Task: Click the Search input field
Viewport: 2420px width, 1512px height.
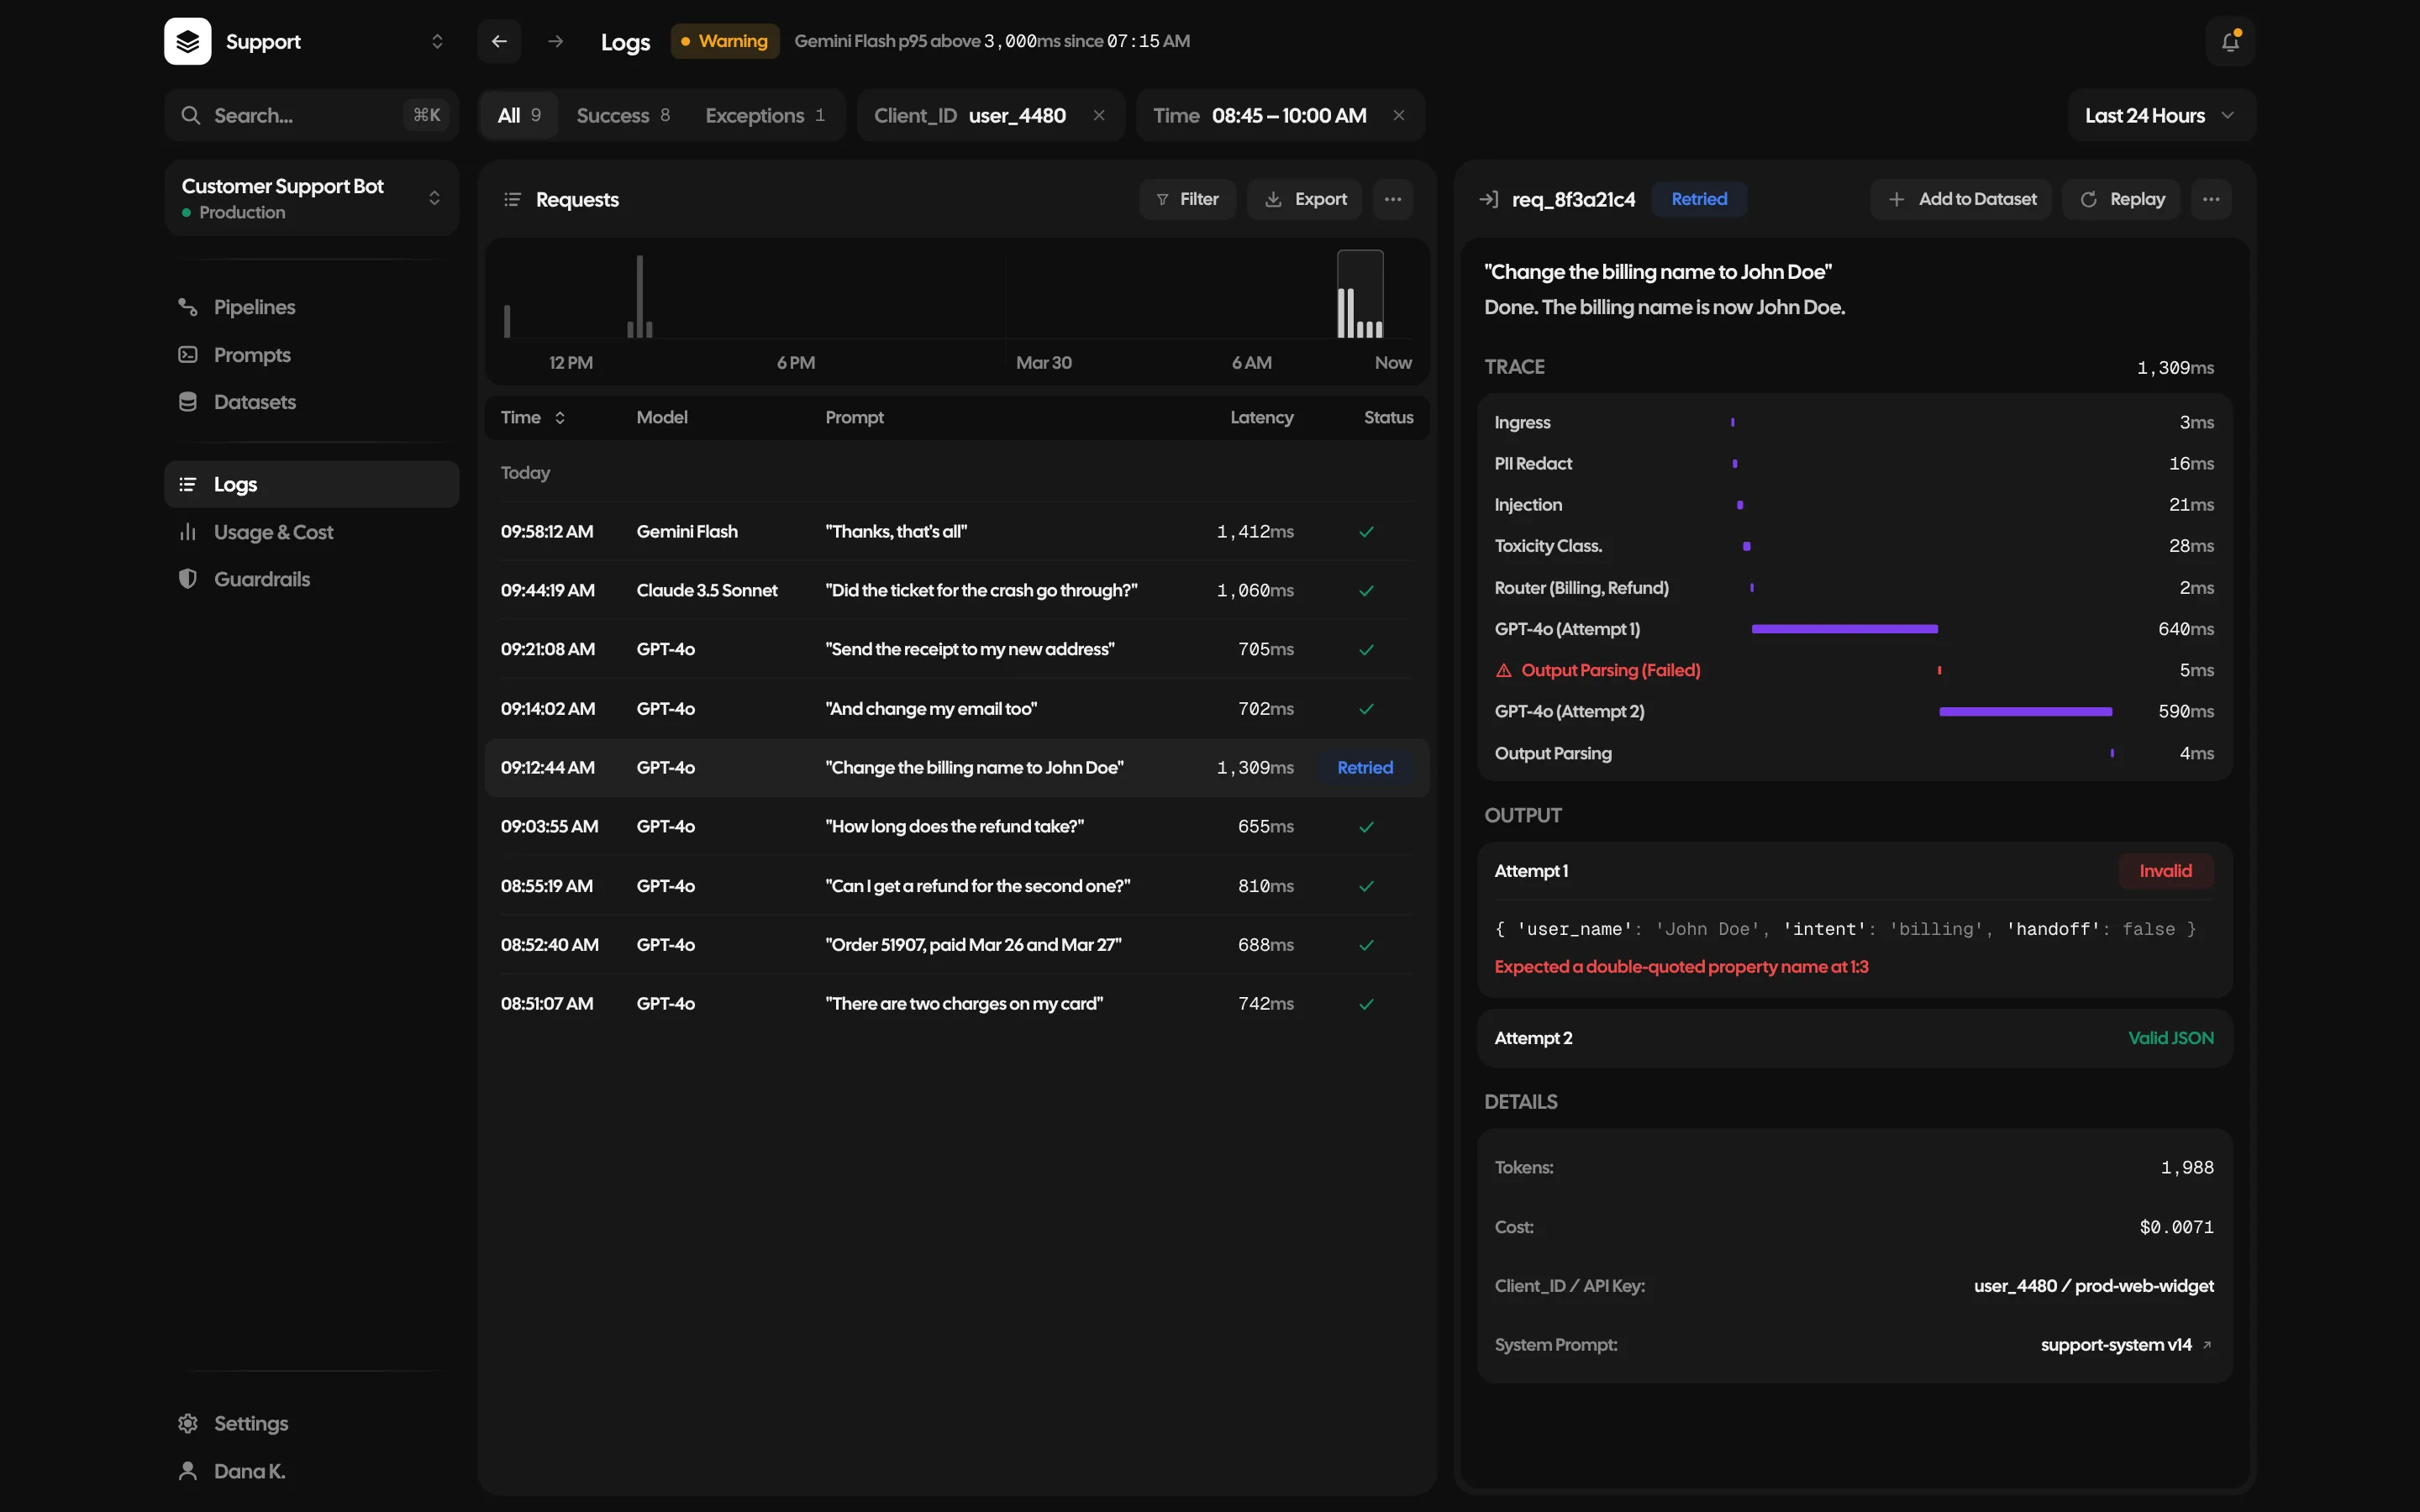Action: tap(312, 115)
